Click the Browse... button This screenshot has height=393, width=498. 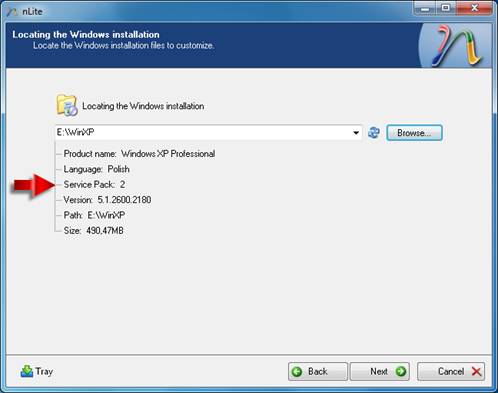tap(414, 133)
